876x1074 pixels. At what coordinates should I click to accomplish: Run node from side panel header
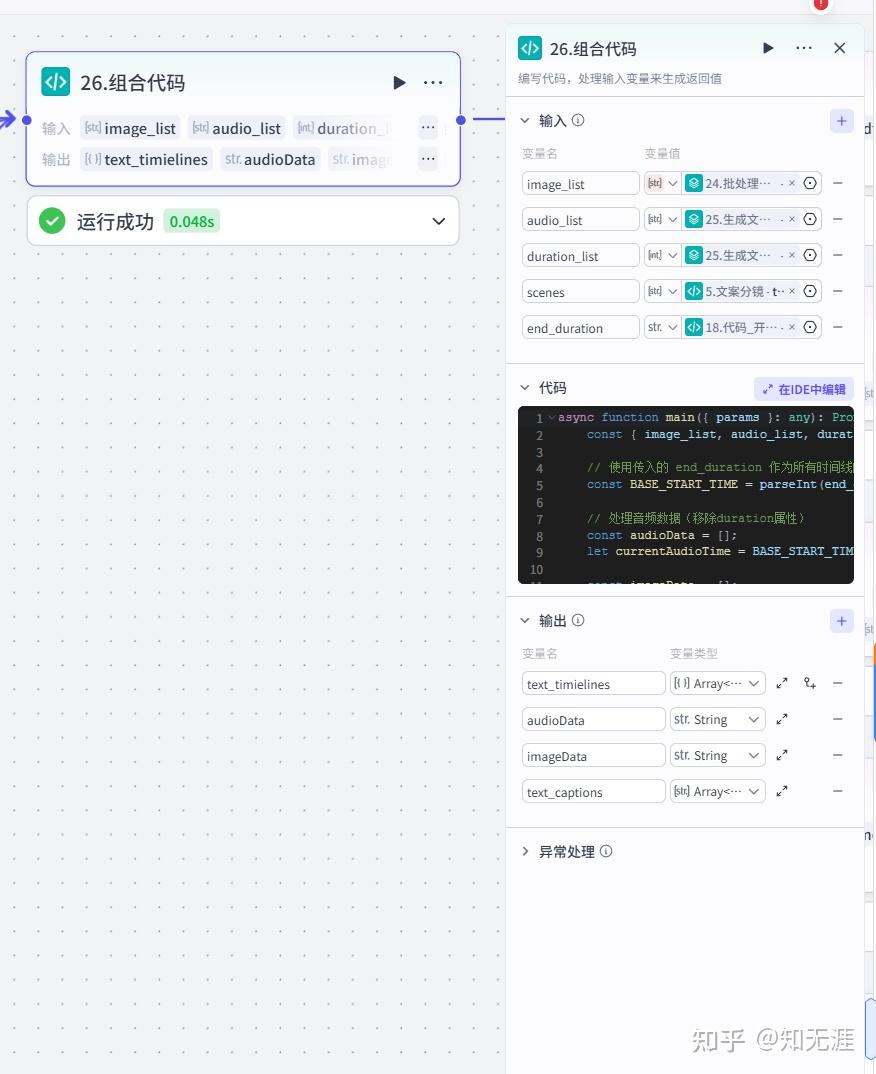coord(768,48)
